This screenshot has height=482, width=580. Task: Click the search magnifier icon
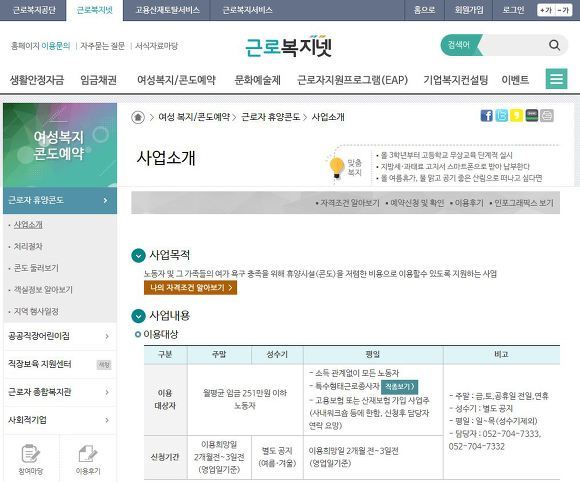tap(554, 45)
